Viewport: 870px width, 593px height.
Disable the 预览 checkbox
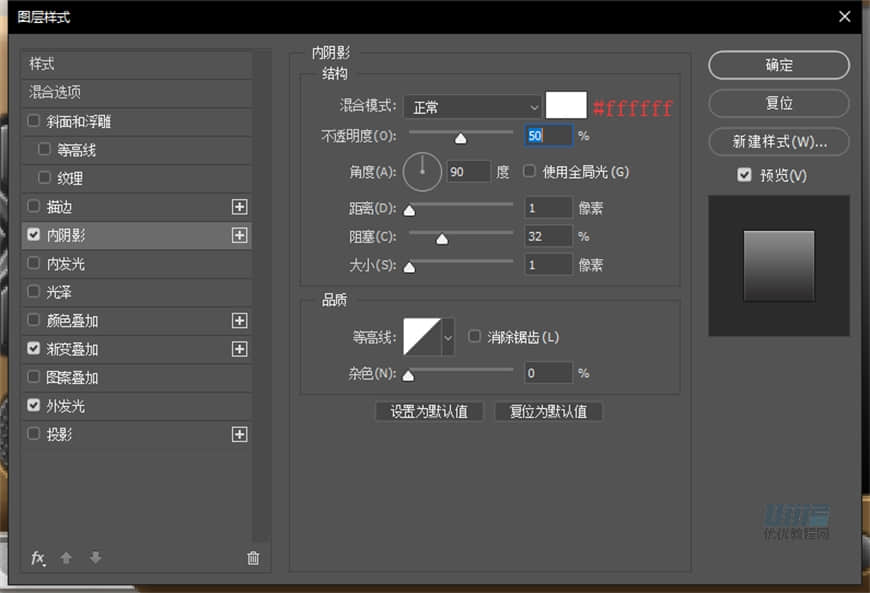click(743, 175)
